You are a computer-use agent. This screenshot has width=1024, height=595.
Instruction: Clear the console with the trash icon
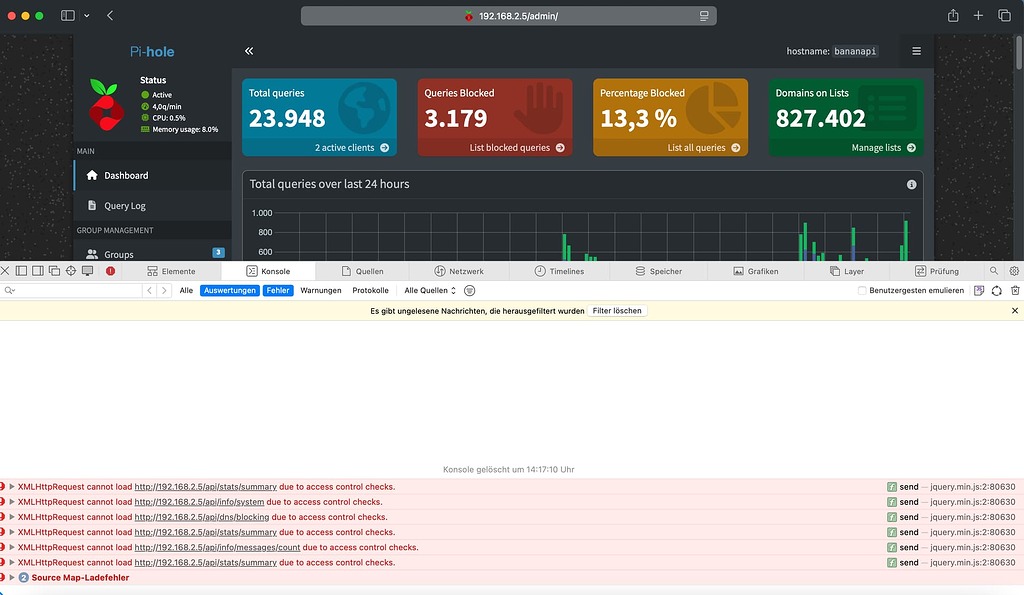(x=1015, y=291)
